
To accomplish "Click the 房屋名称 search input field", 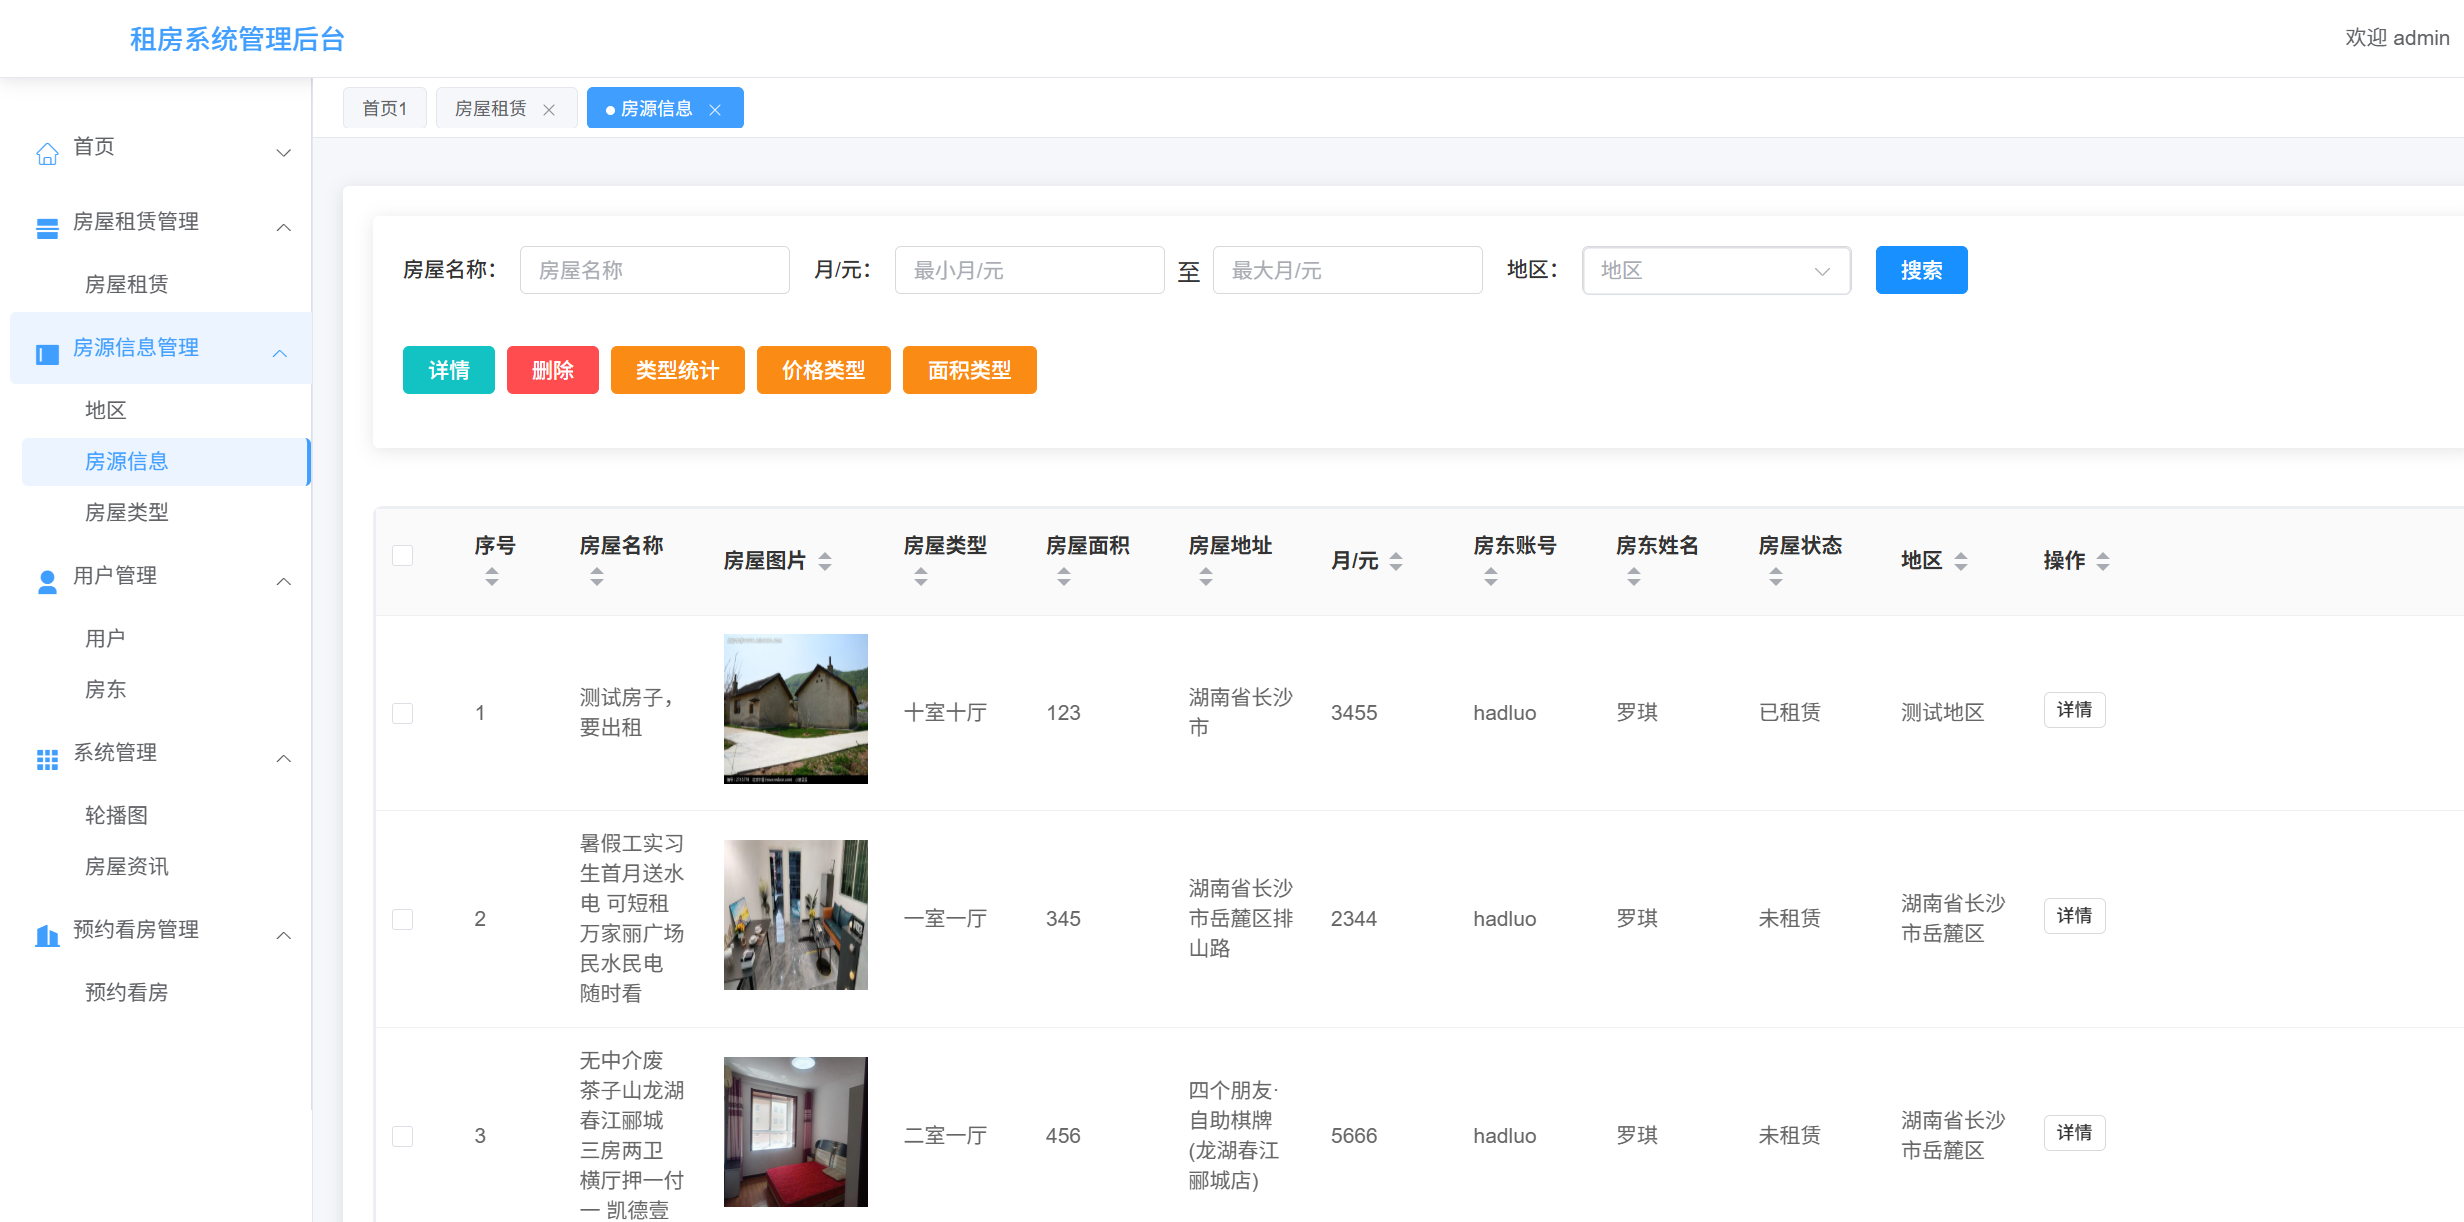I will click(x=654, y=271).
